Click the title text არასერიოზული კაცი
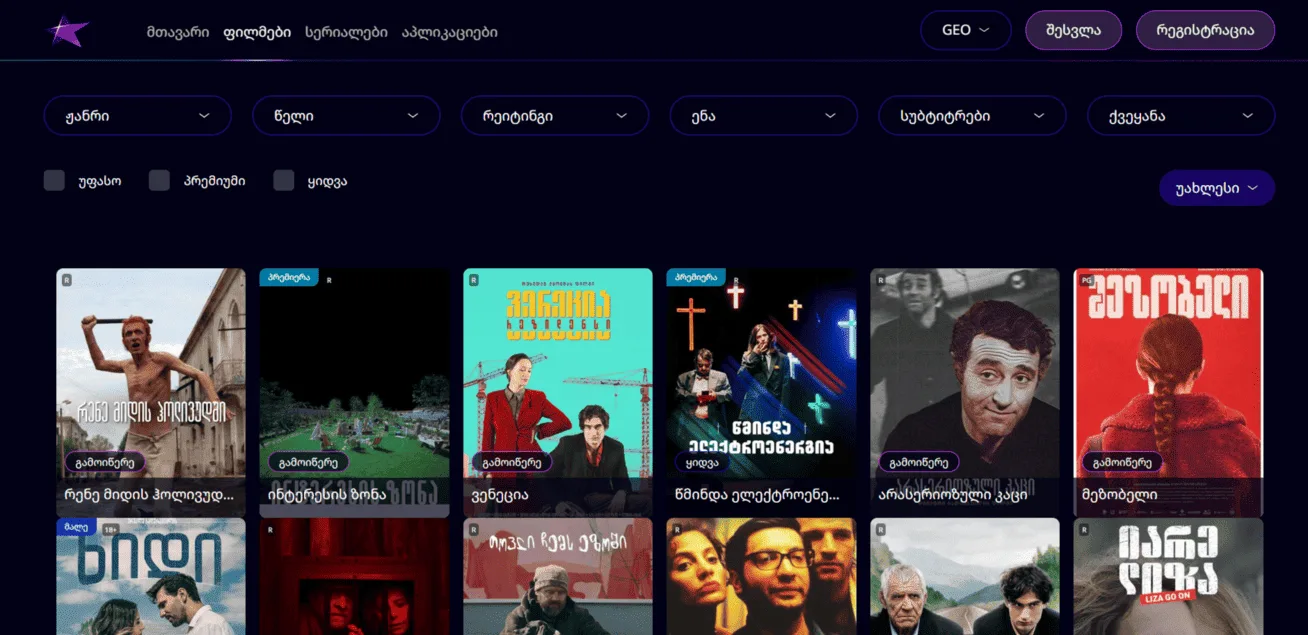The width and height of the screenshot is (1308, 635). (952, 495)
